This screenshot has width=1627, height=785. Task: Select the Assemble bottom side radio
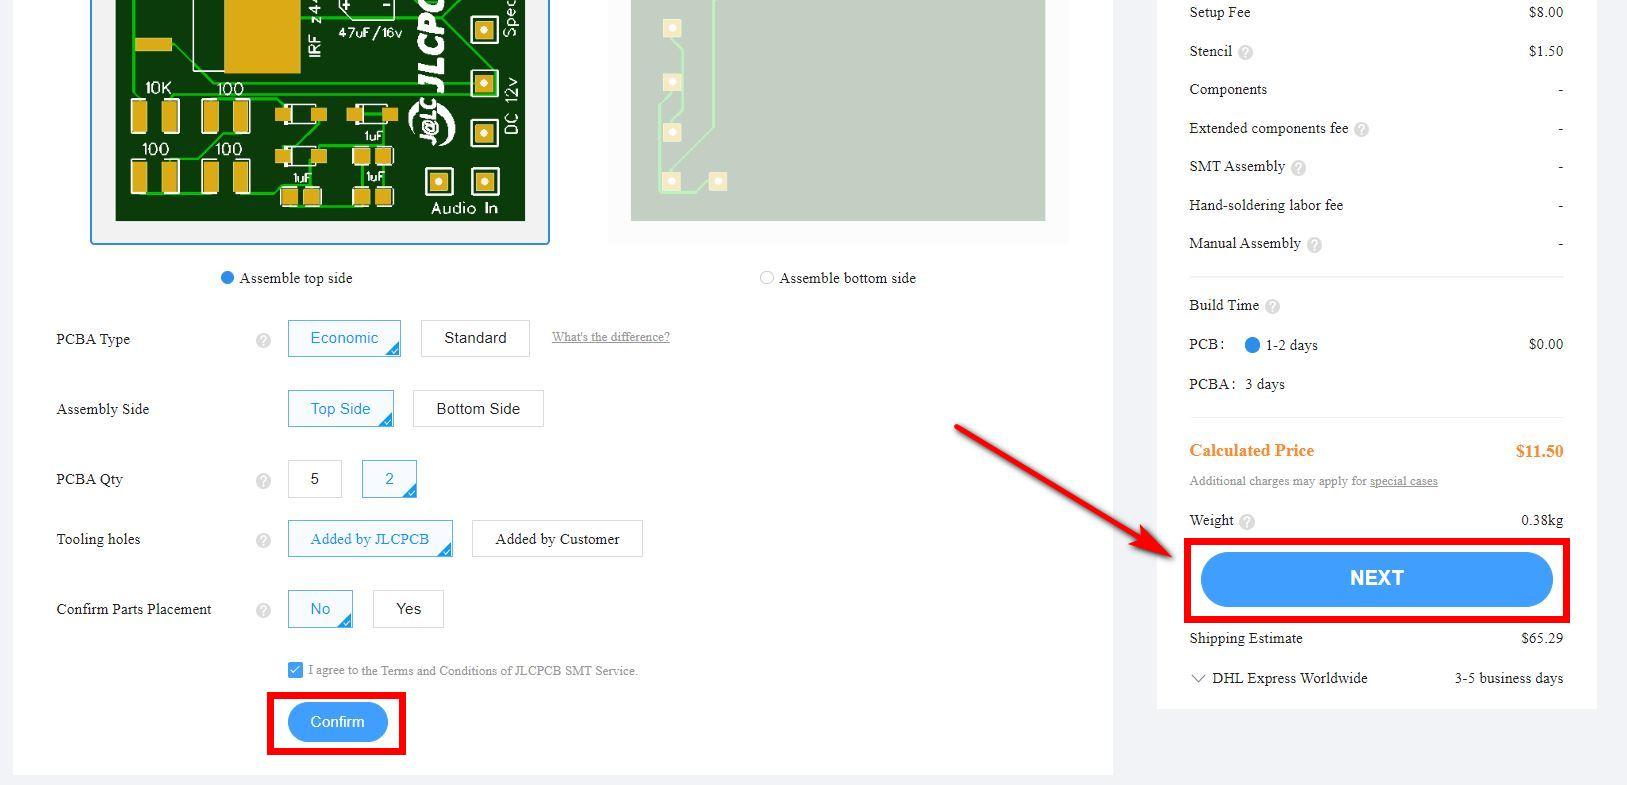point(767,278)
